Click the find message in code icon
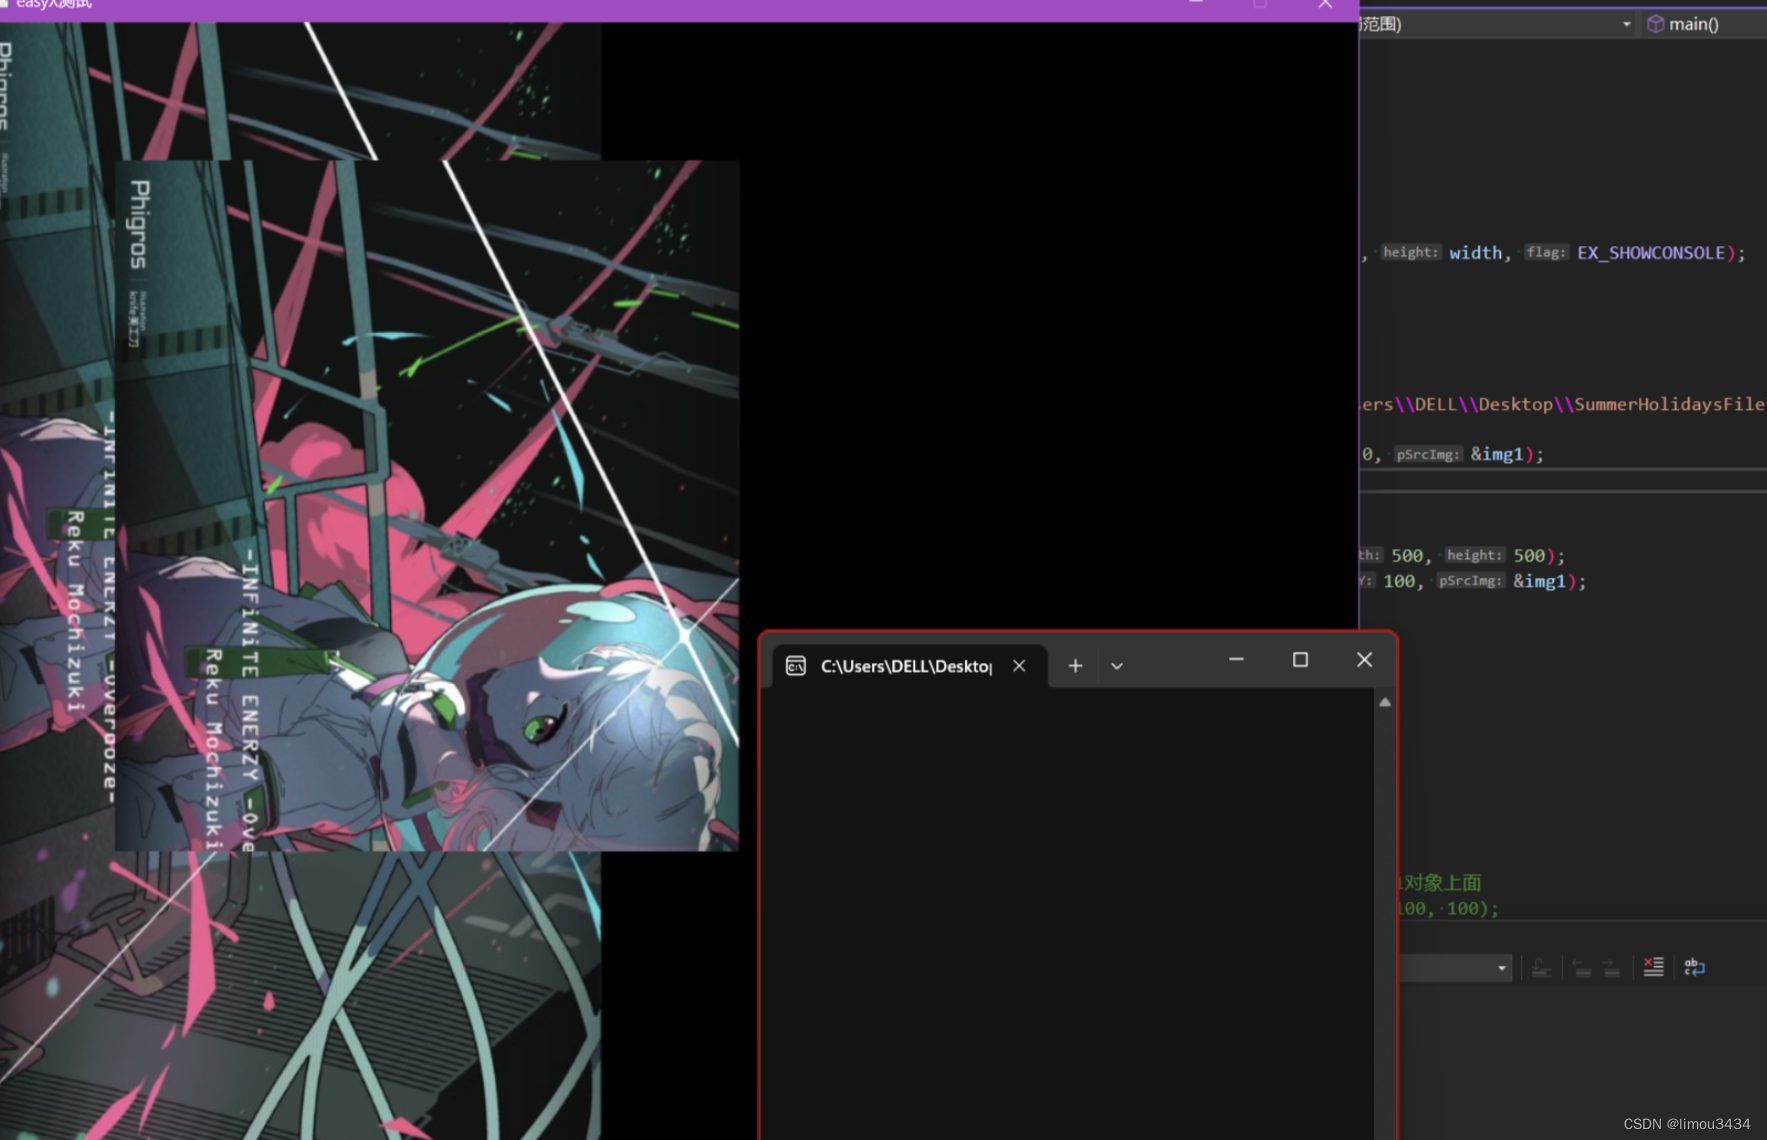The image size is (1767, 1140). [x=1541, y=968]
